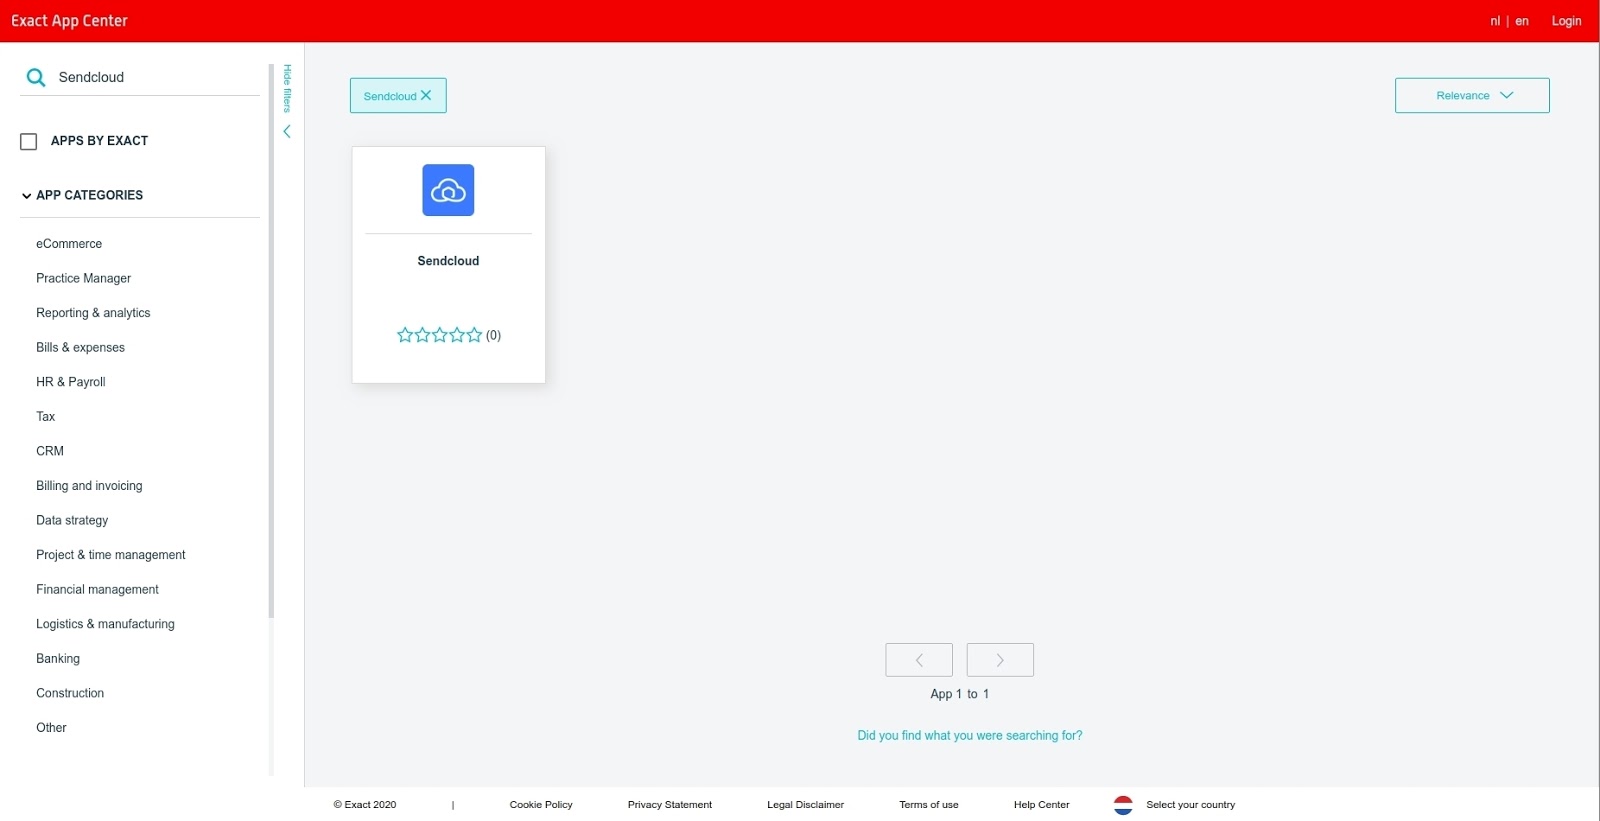Filter by Data strategy category
Image resolution: width=1600 pixels, height=821 pixels.
[x=72, y=520]
